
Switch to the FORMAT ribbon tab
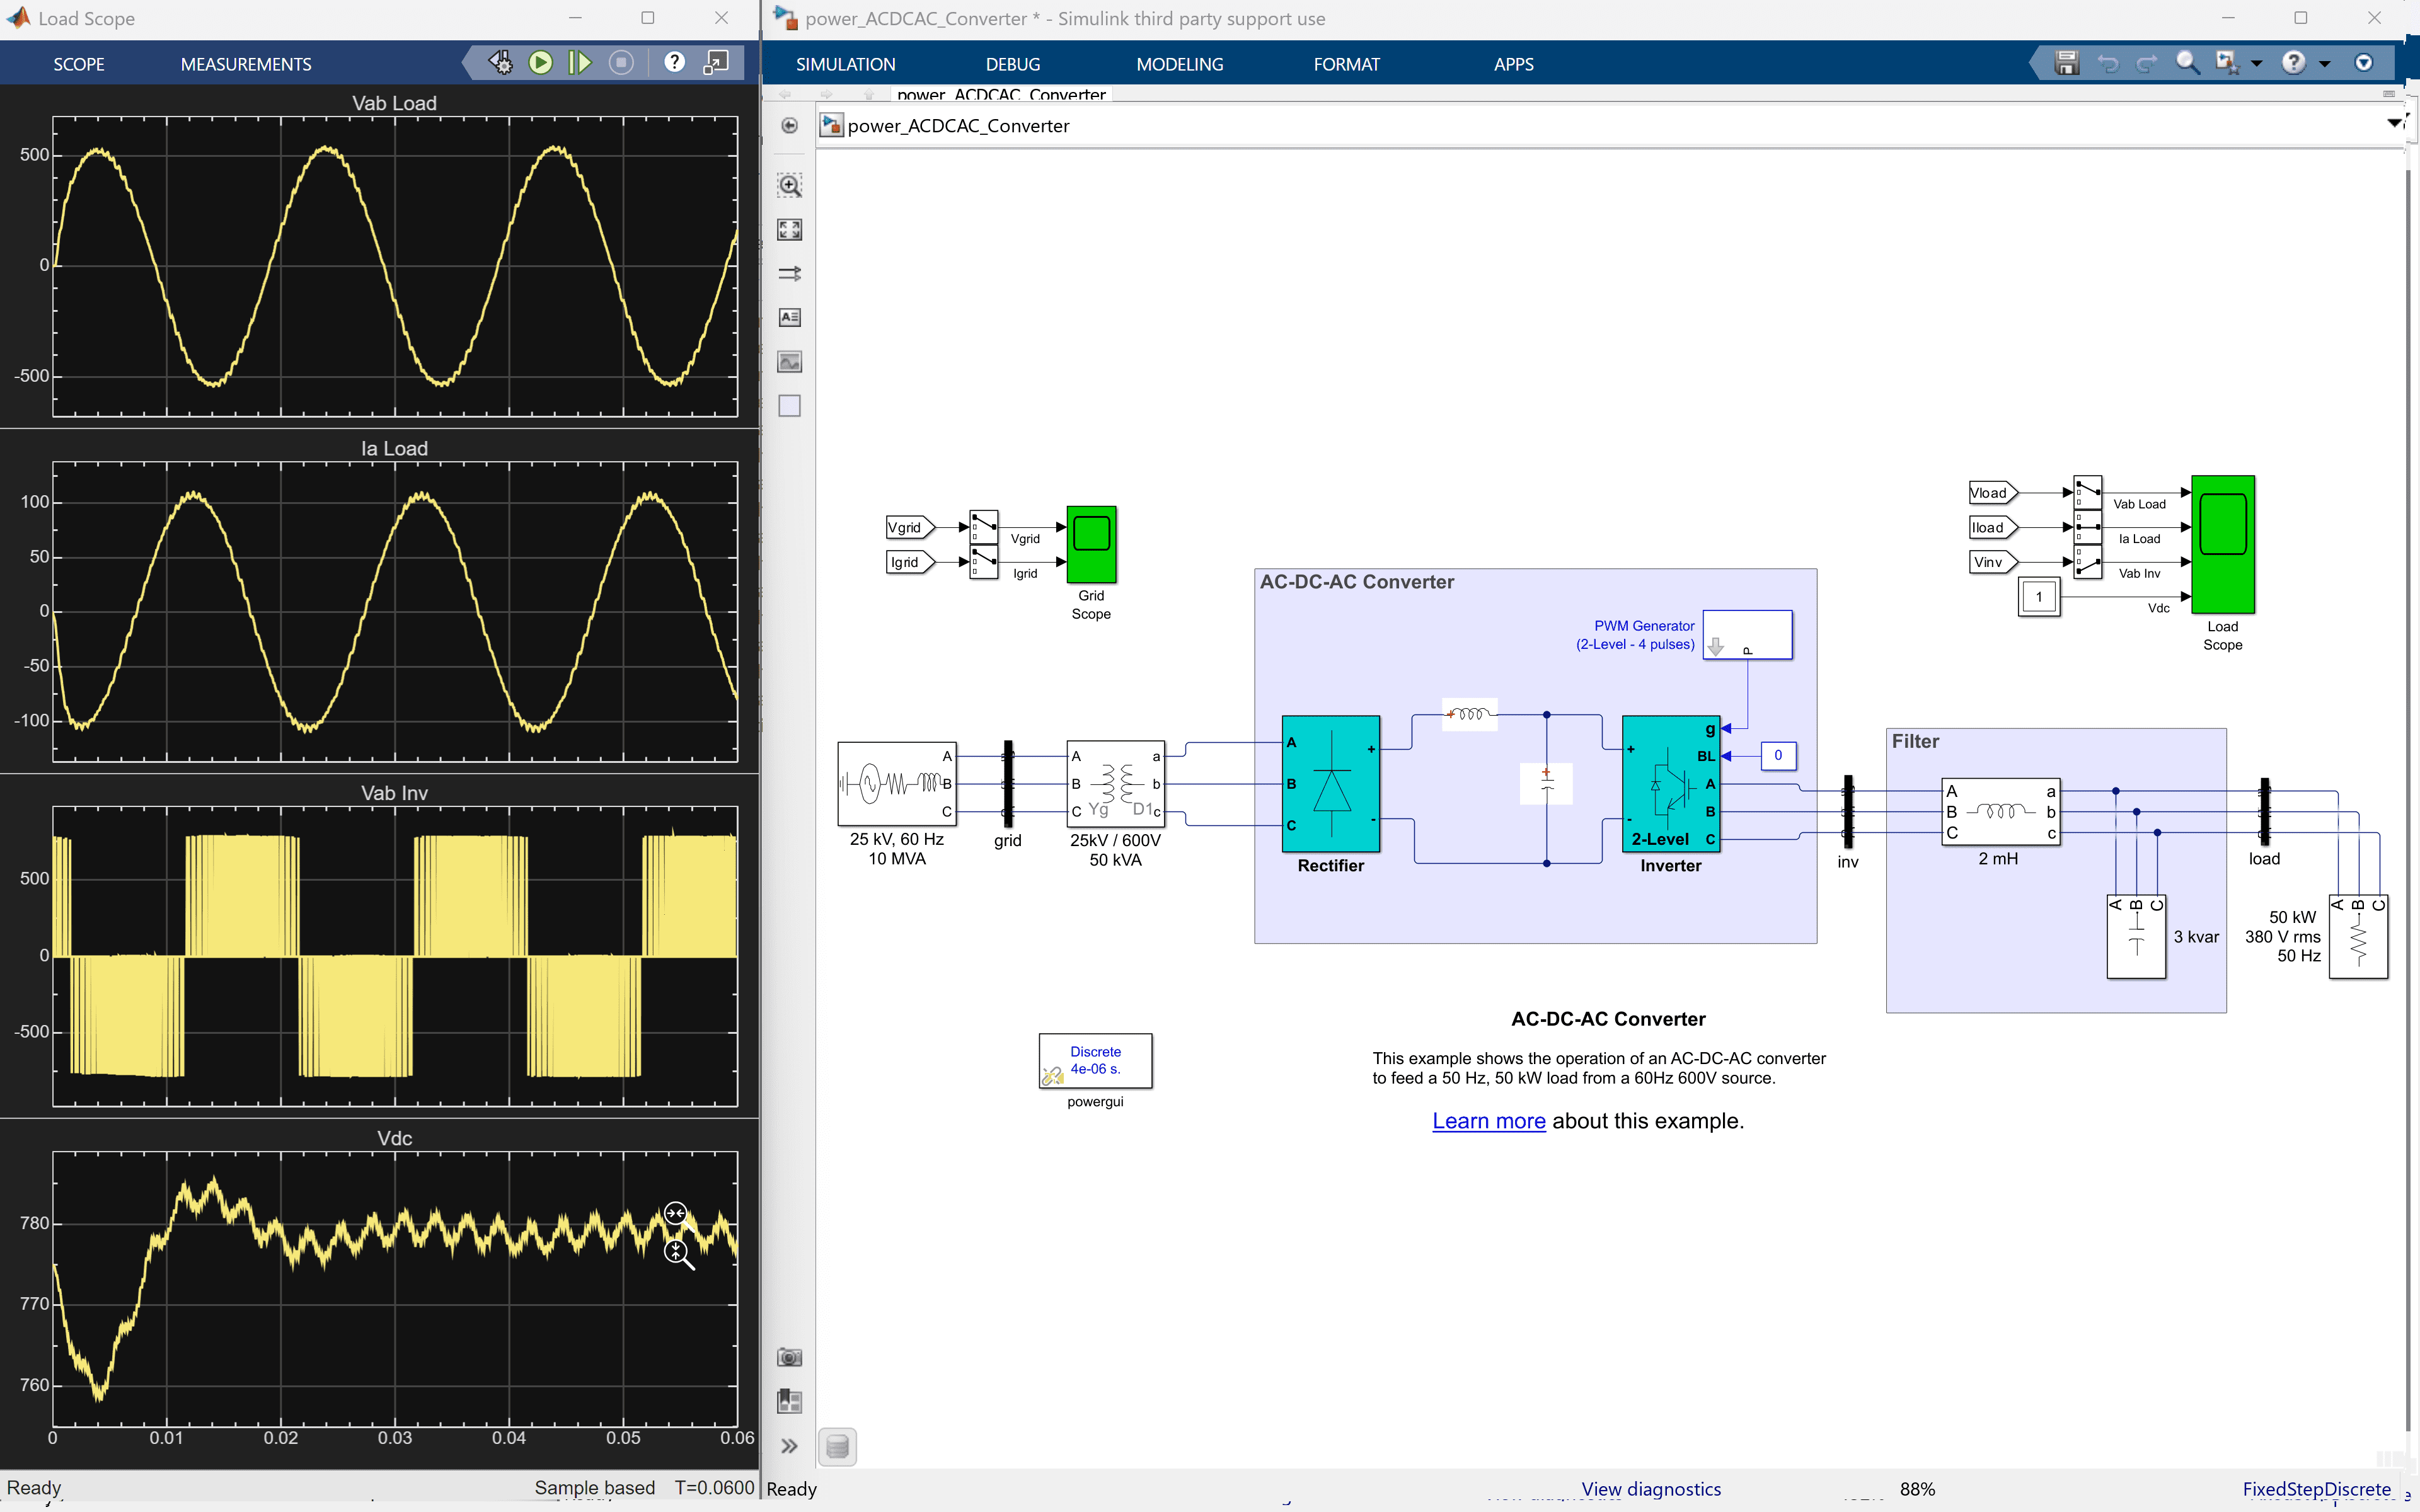1346,63
